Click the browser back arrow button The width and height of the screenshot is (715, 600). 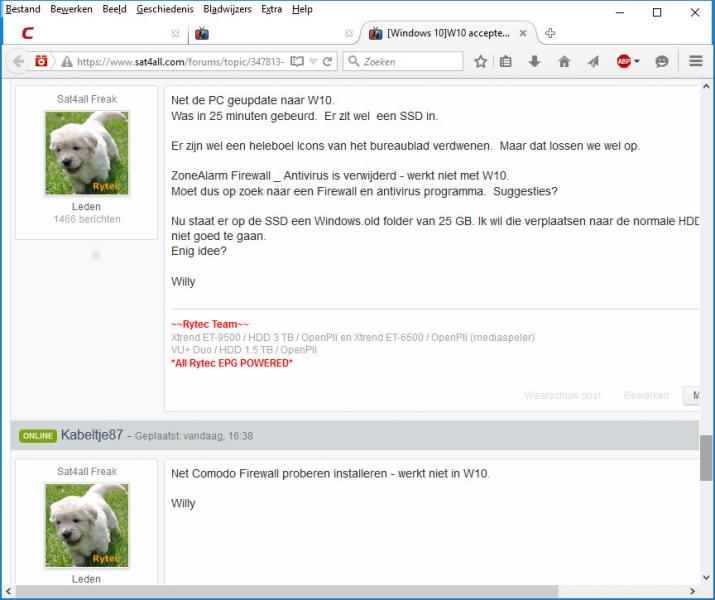point(17,61)
